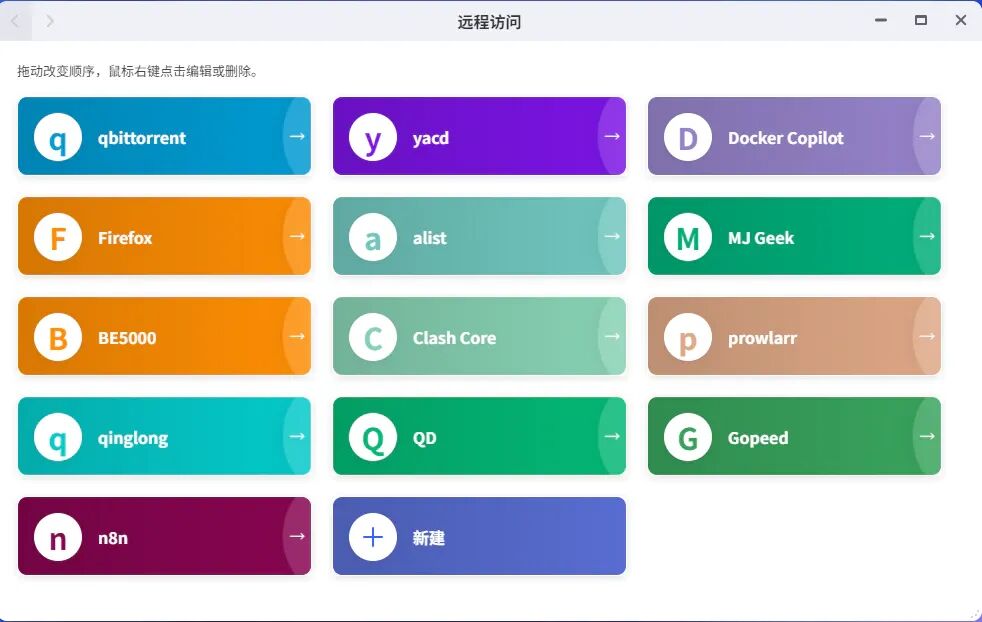Viewport: 982px width, 622px height.
Task: Click the prowlarr 'p' circle icon
Action: coord(688,338)
